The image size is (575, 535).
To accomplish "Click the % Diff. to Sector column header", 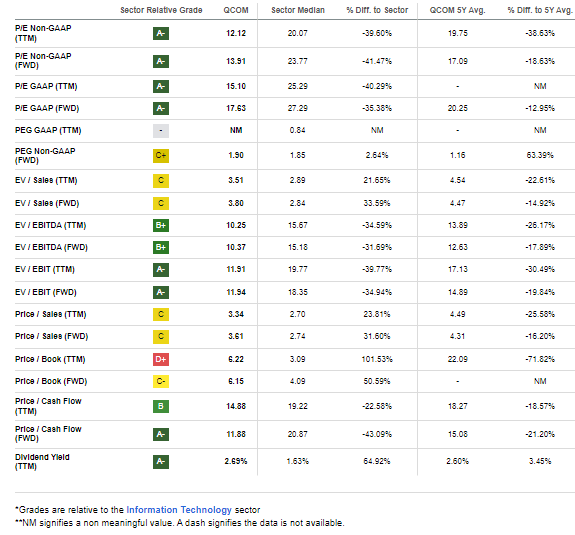I will tap(377, 10).
